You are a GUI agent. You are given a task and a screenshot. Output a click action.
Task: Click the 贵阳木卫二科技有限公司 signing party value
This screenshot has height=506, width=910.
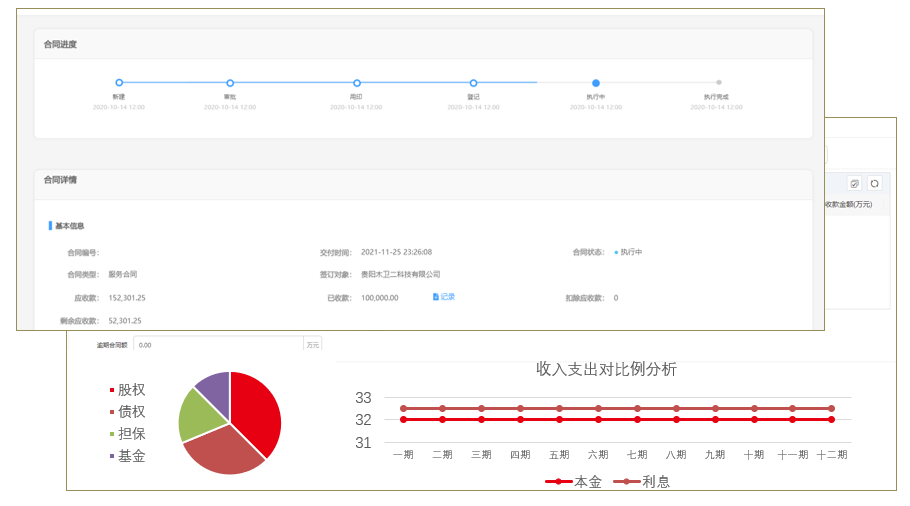[x=400, y=274]
